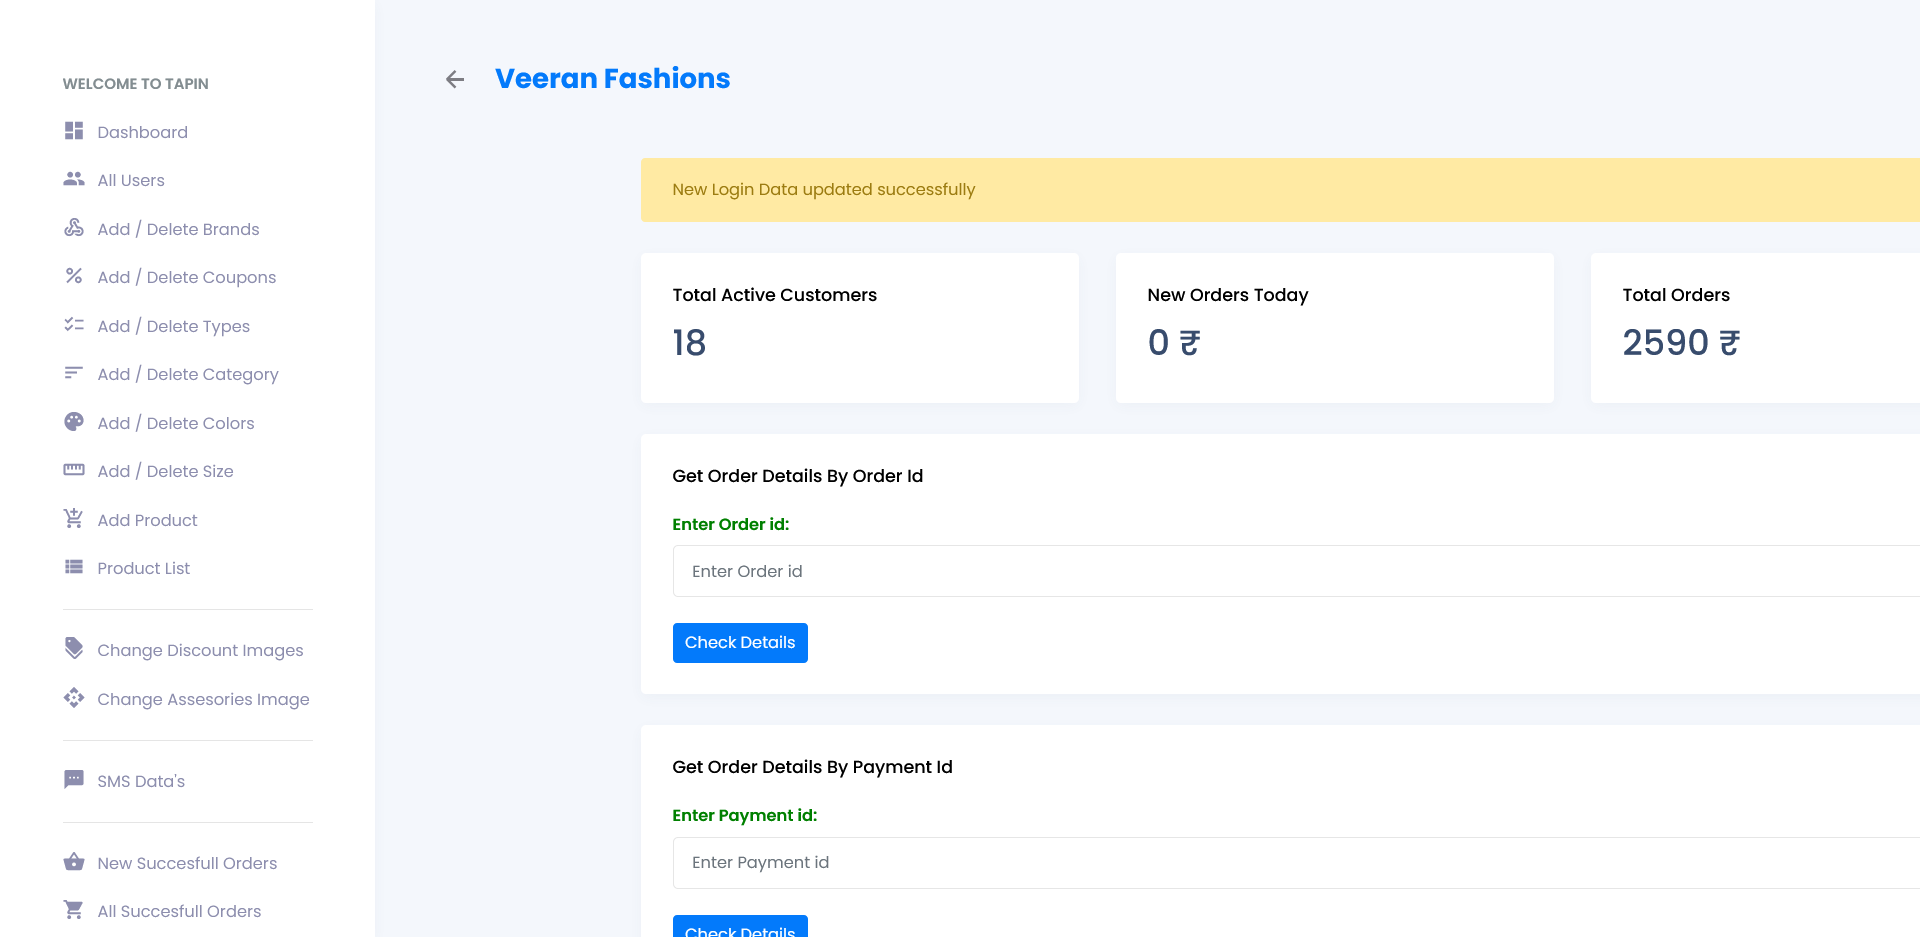Click the back arrow beside Veeran Fashions

[x=455, y=79]
